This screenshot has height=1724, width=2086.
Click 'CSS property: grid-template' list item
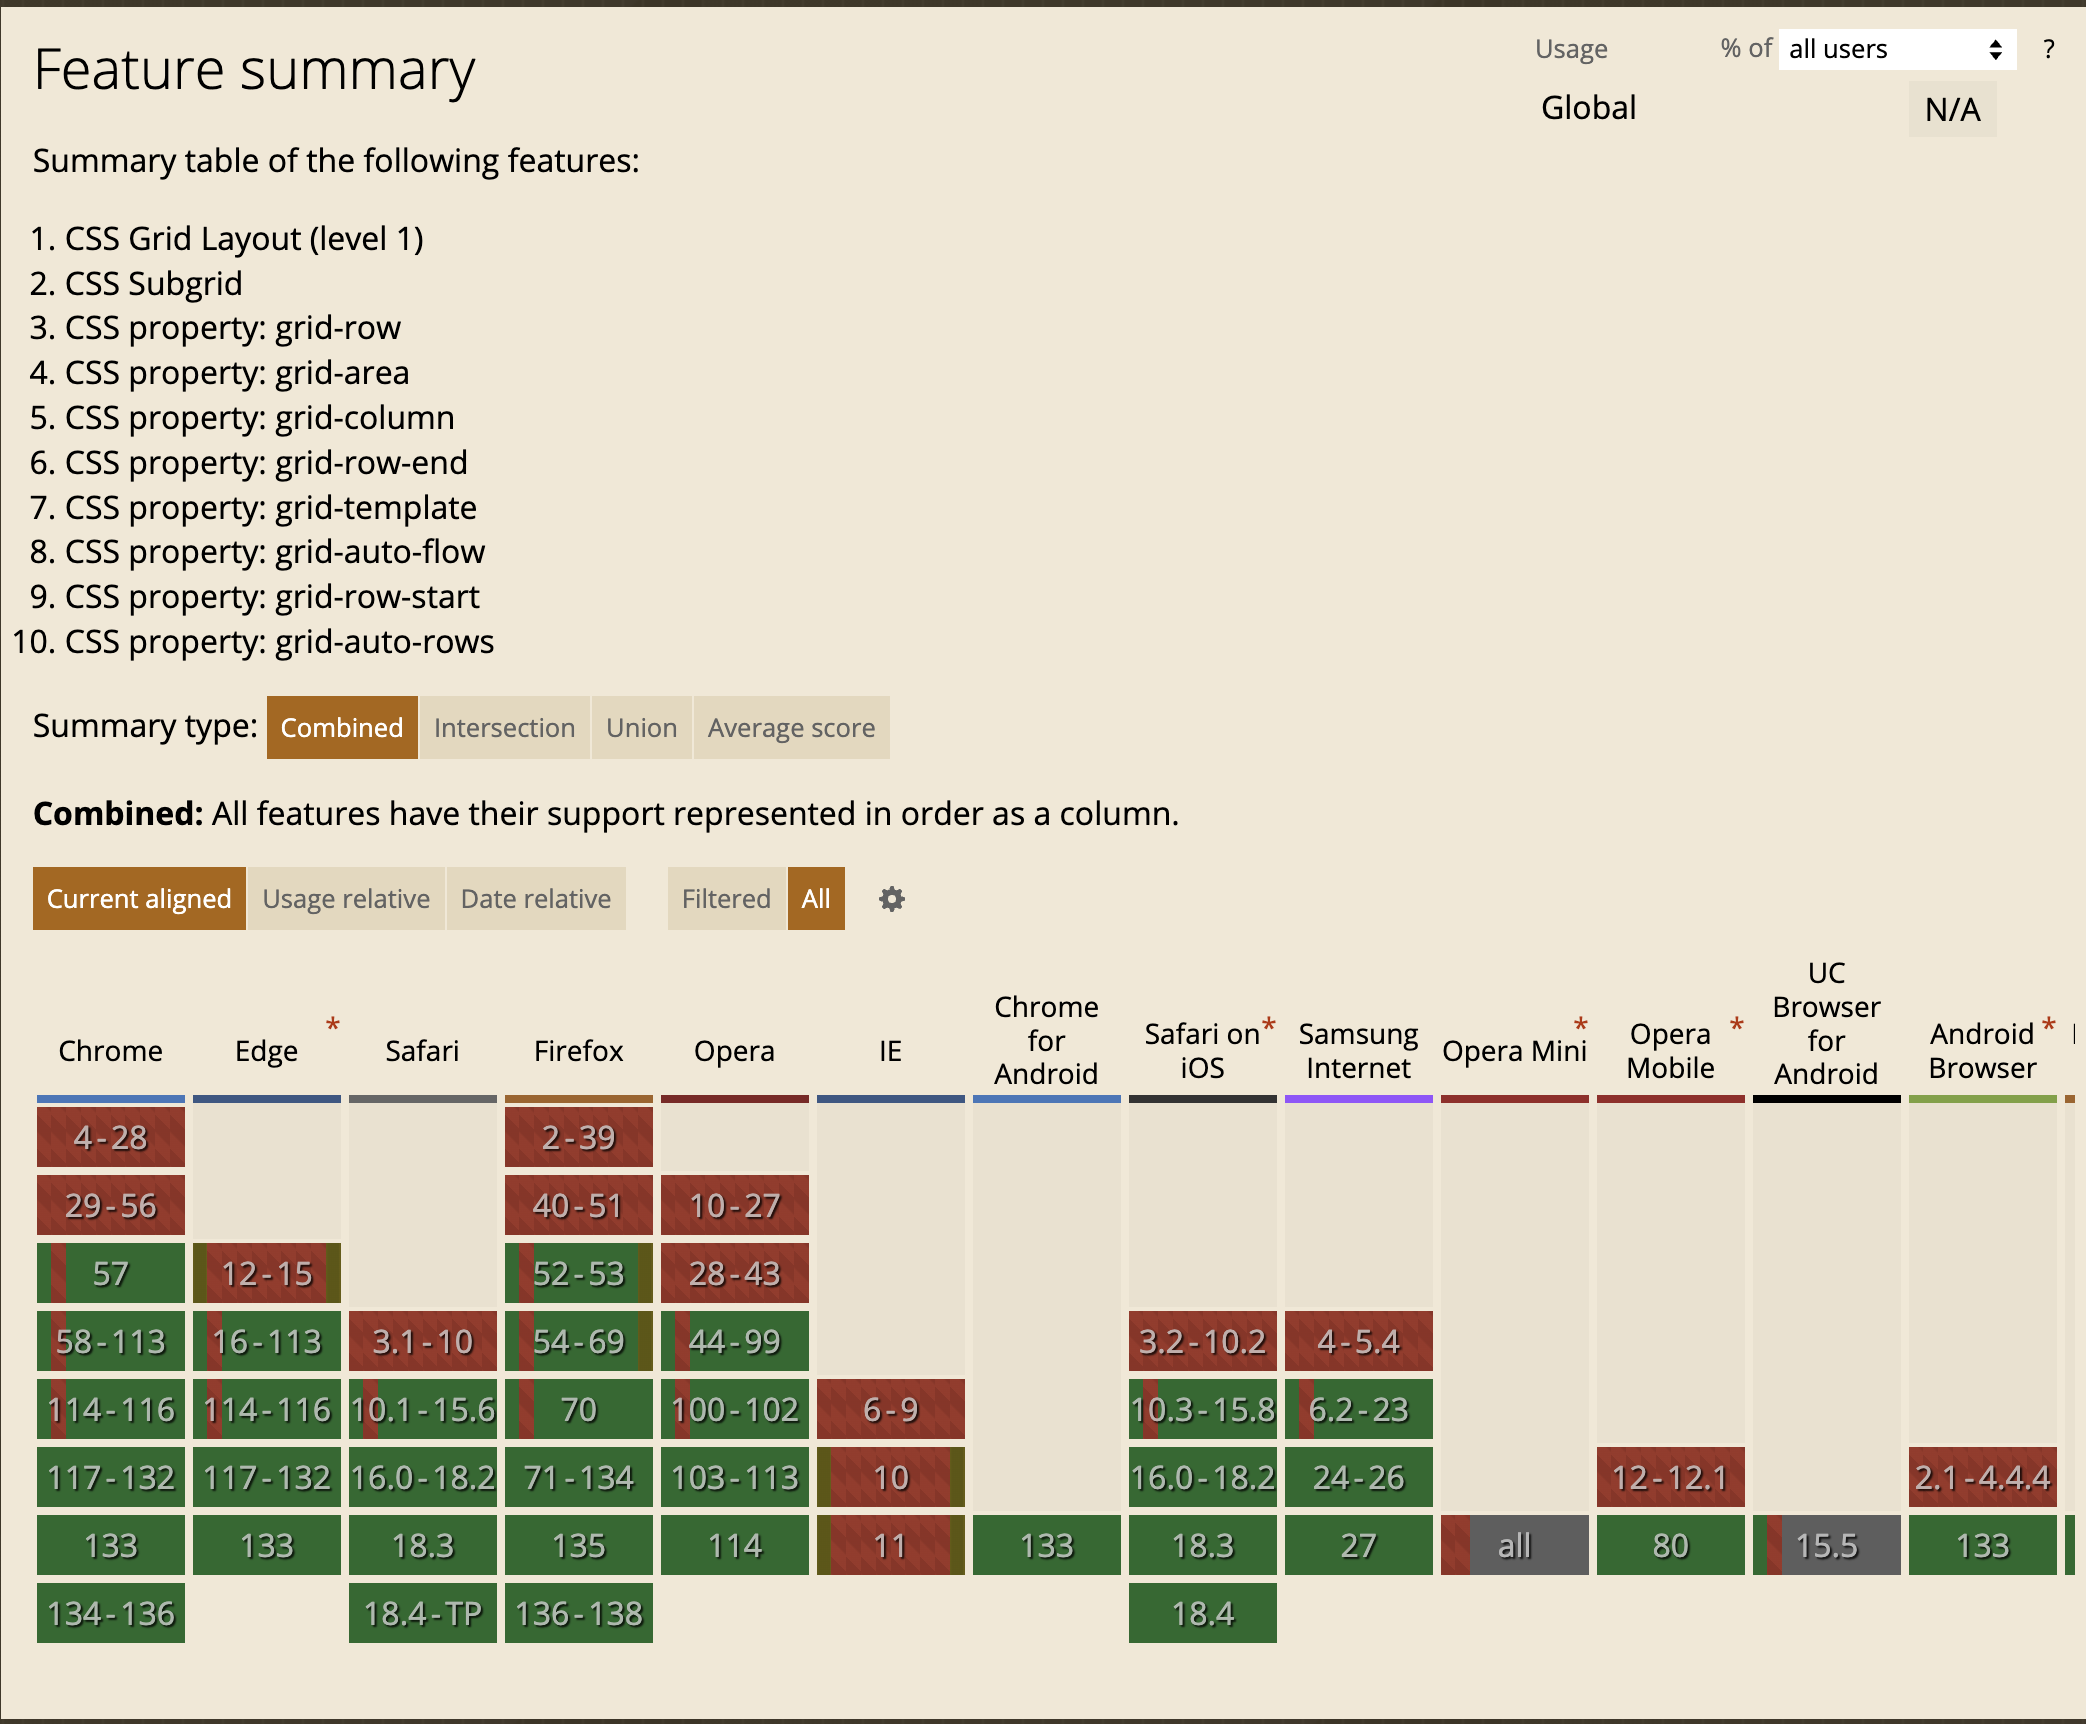pyautogui.click(x=271, y=507)
